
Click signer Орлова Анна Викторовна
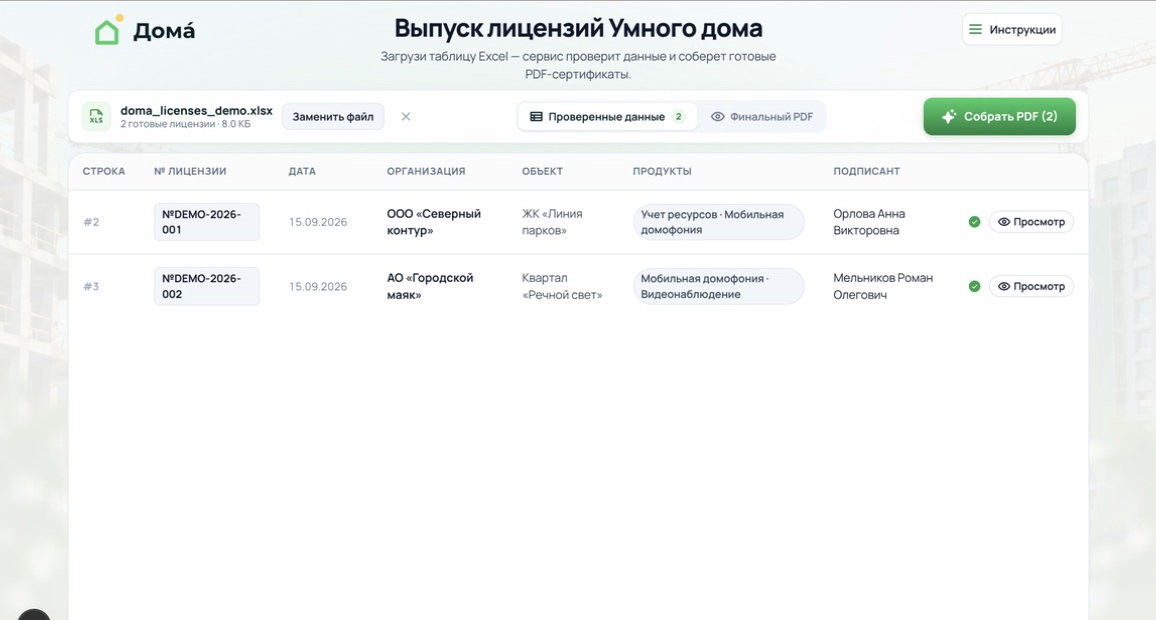tap(869, 222)
